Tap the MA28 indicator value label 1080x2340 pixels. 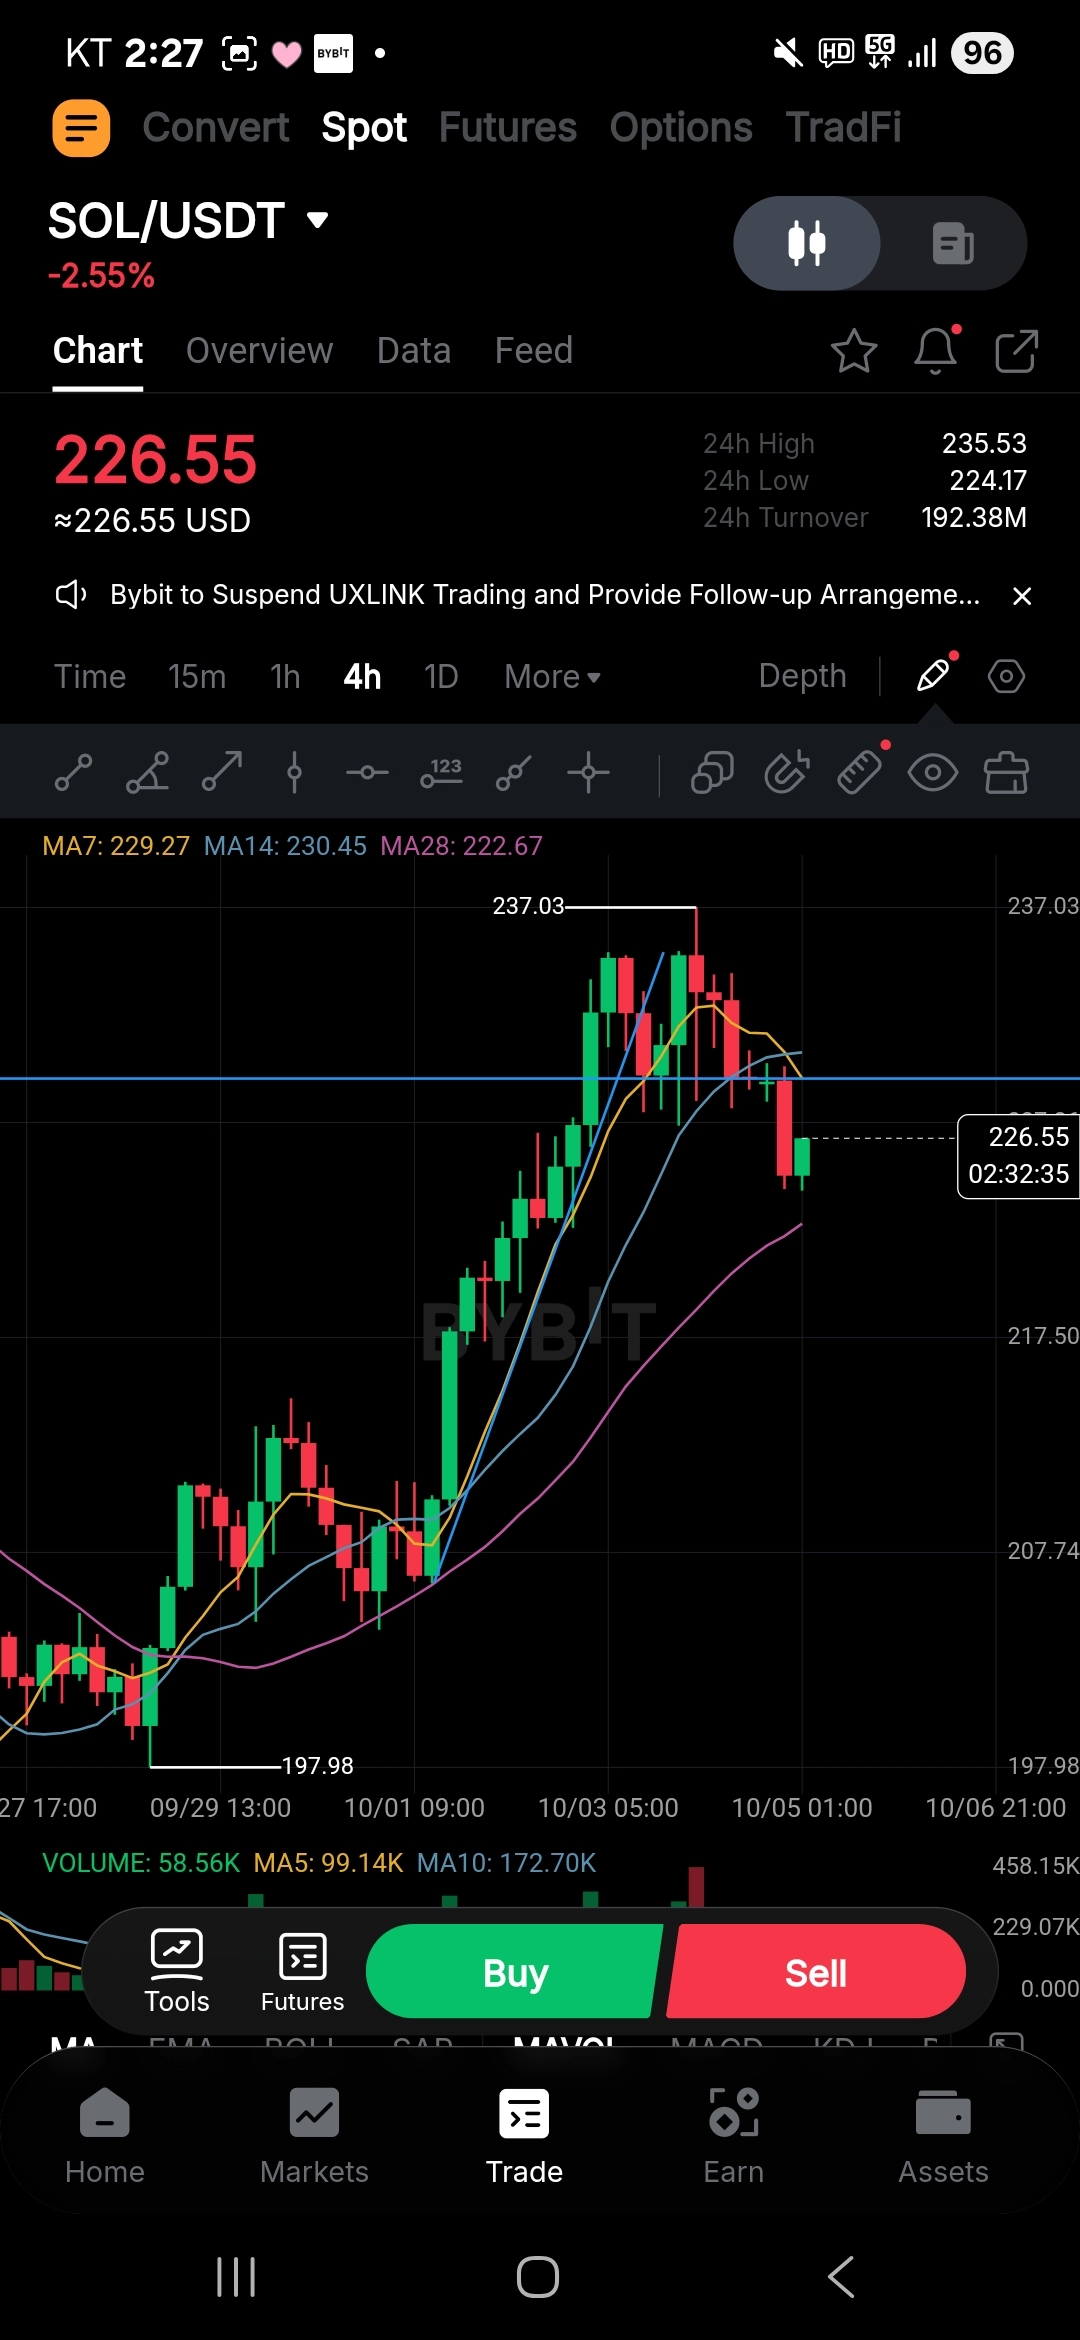461,846
